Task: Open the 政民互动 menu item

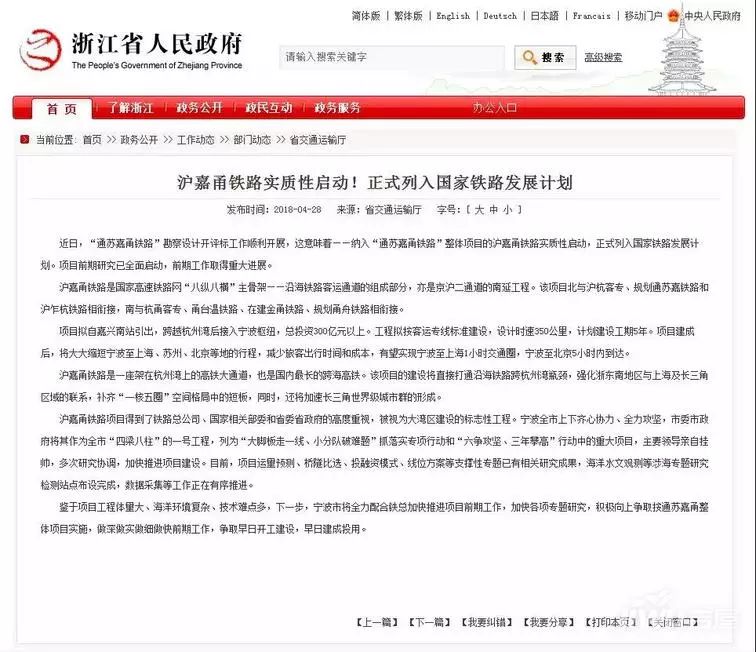Action: click(269, 108)
